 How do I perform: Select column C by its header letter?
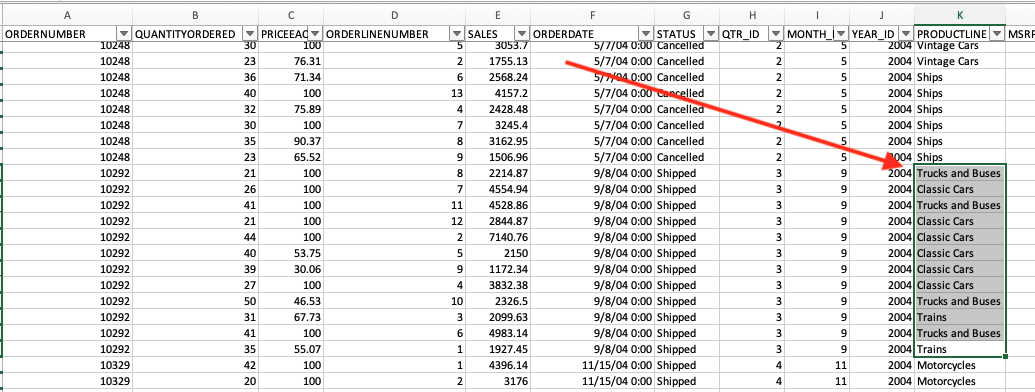pos(291,15)
